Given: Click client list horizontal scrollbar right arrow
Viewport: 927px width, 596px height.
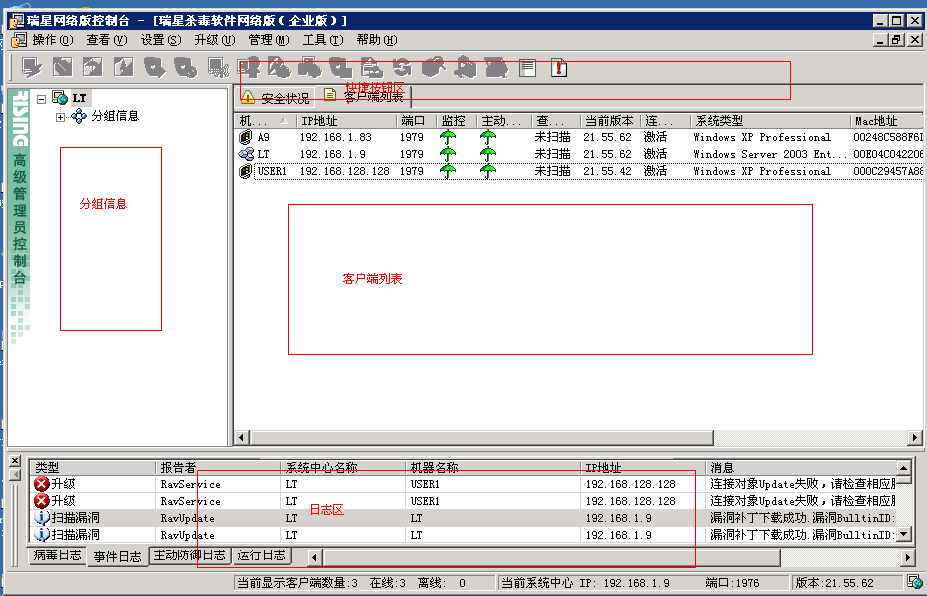Looking at the screenshot, I should coord(915,438).
